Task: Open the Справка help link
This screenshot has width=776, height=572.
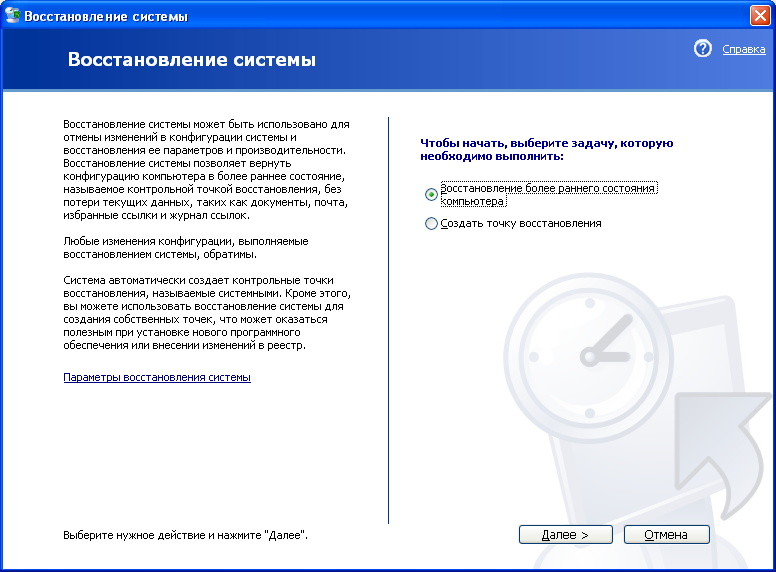Action: (x=743, y=49)
